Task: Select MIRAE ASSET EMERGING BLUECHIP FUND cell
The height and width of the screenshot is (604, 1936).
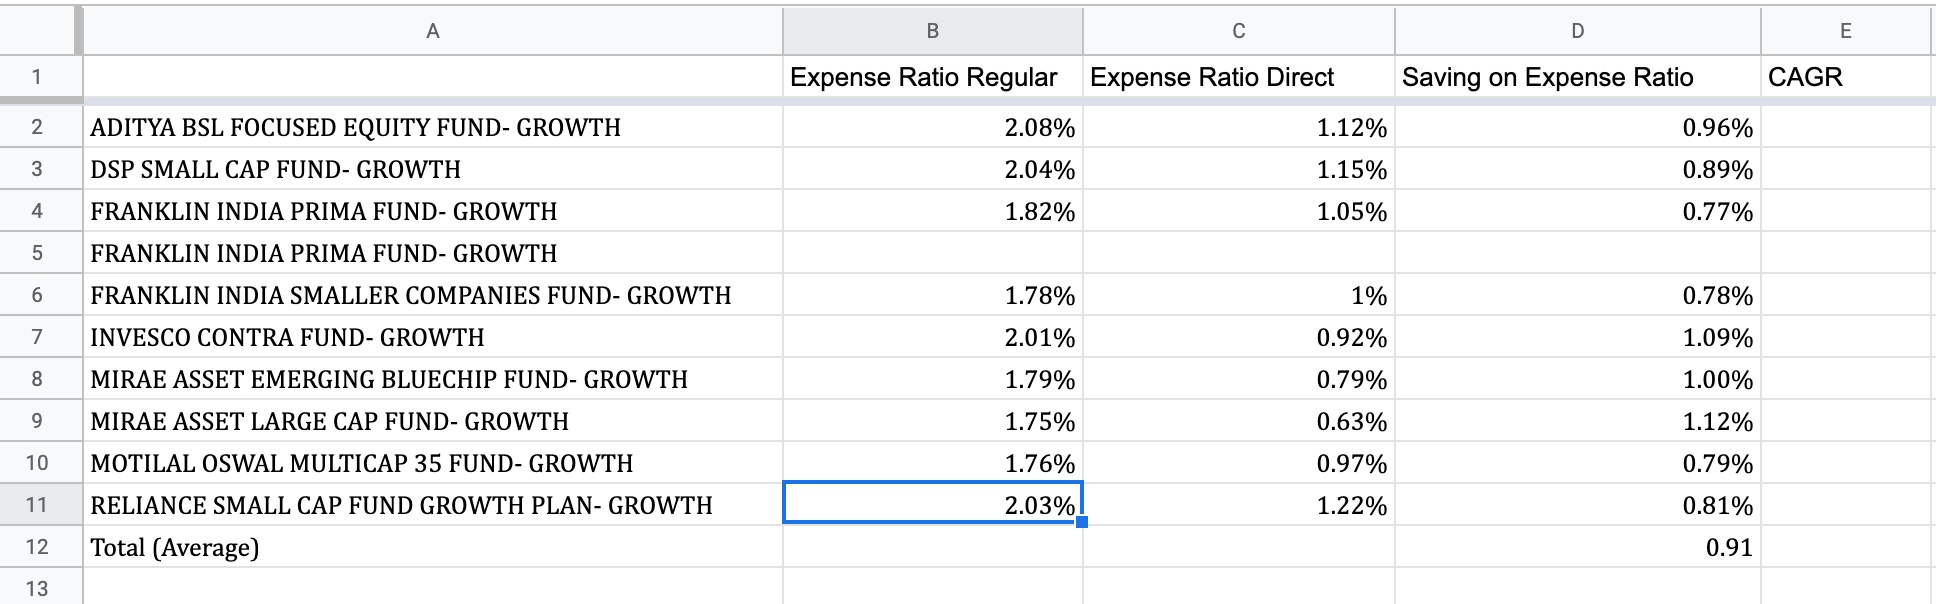Action: coord(432,379)
